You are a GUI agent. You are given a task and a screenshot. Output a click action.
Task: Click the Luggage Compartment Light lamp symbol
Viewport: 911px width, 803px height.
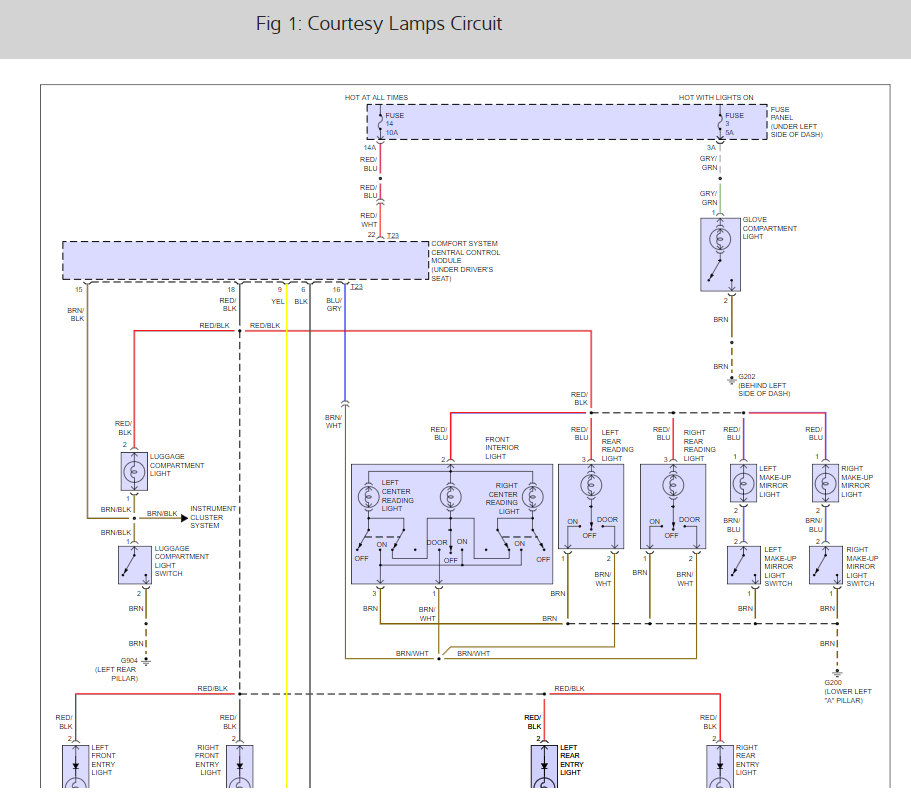(134, 471)
